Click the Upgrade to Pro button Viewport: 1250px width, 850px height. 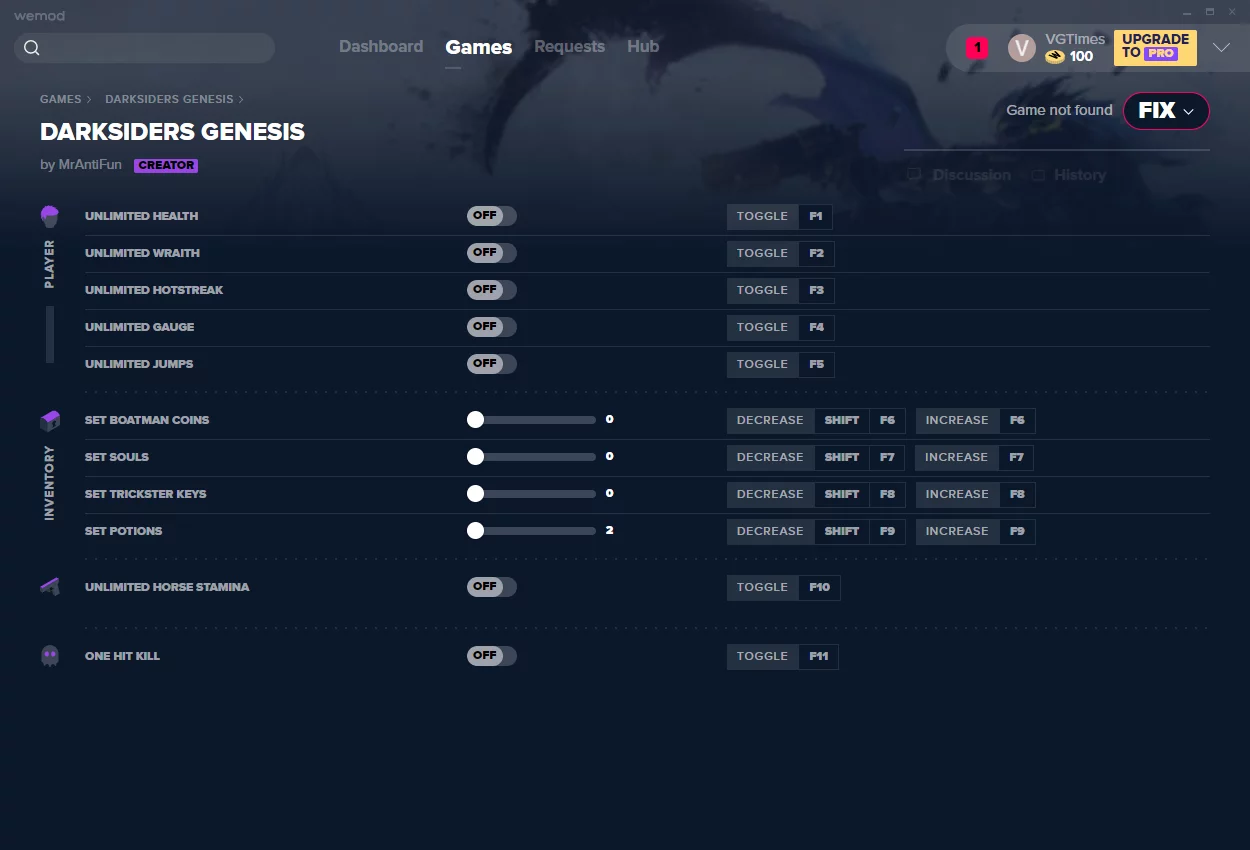1155,47
